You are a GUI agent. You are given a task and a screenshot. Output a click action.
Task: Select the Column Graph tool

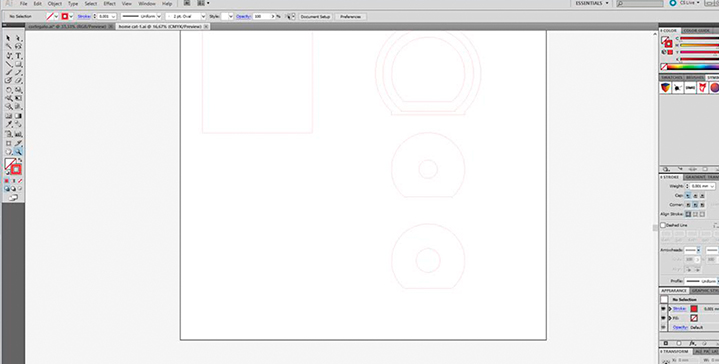[18, 134]
